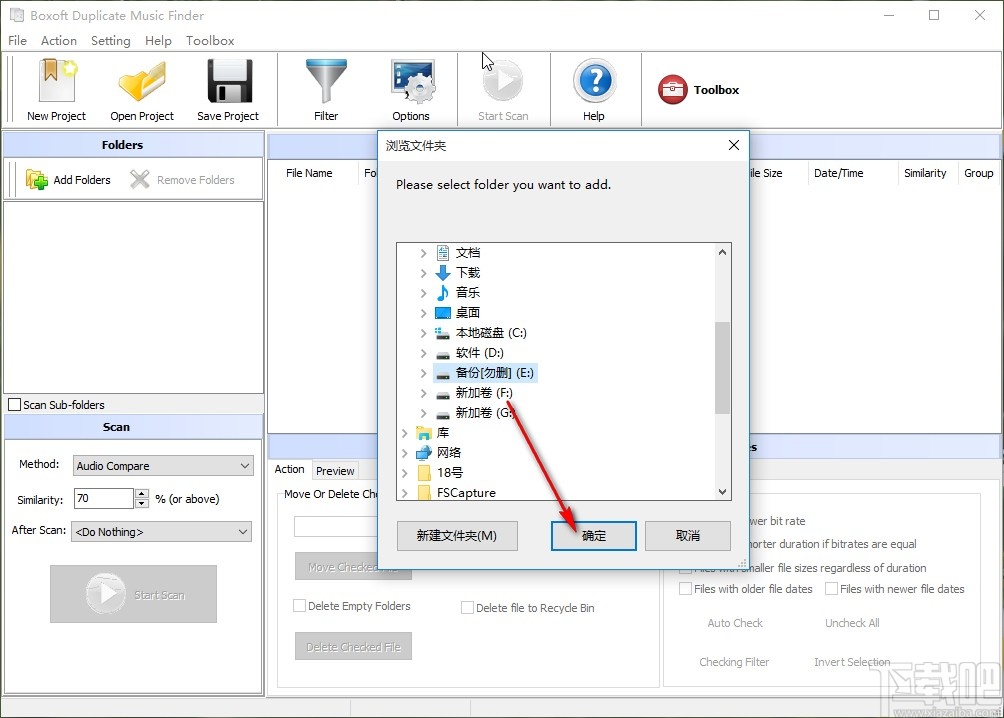Screen dimensions: 1004x718
Task: Click the app icon in title bar
Action: [x=17, y=15]
